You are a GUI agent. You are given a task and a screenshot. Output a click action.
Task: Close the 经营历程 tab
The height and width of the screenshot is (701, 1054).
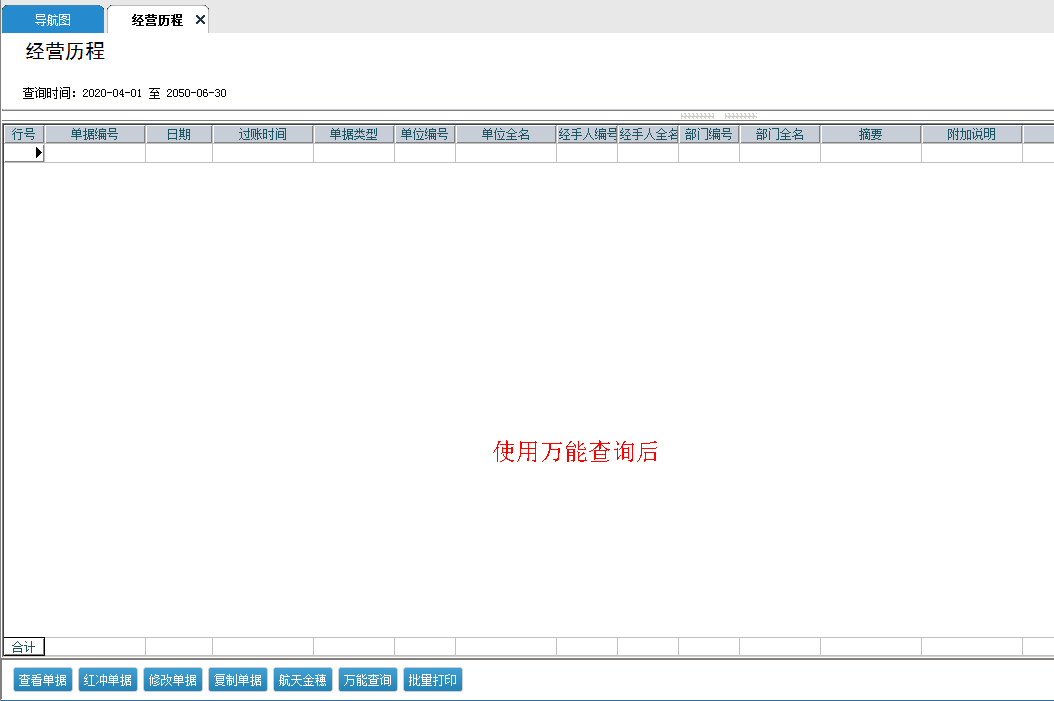coord(200,20)
